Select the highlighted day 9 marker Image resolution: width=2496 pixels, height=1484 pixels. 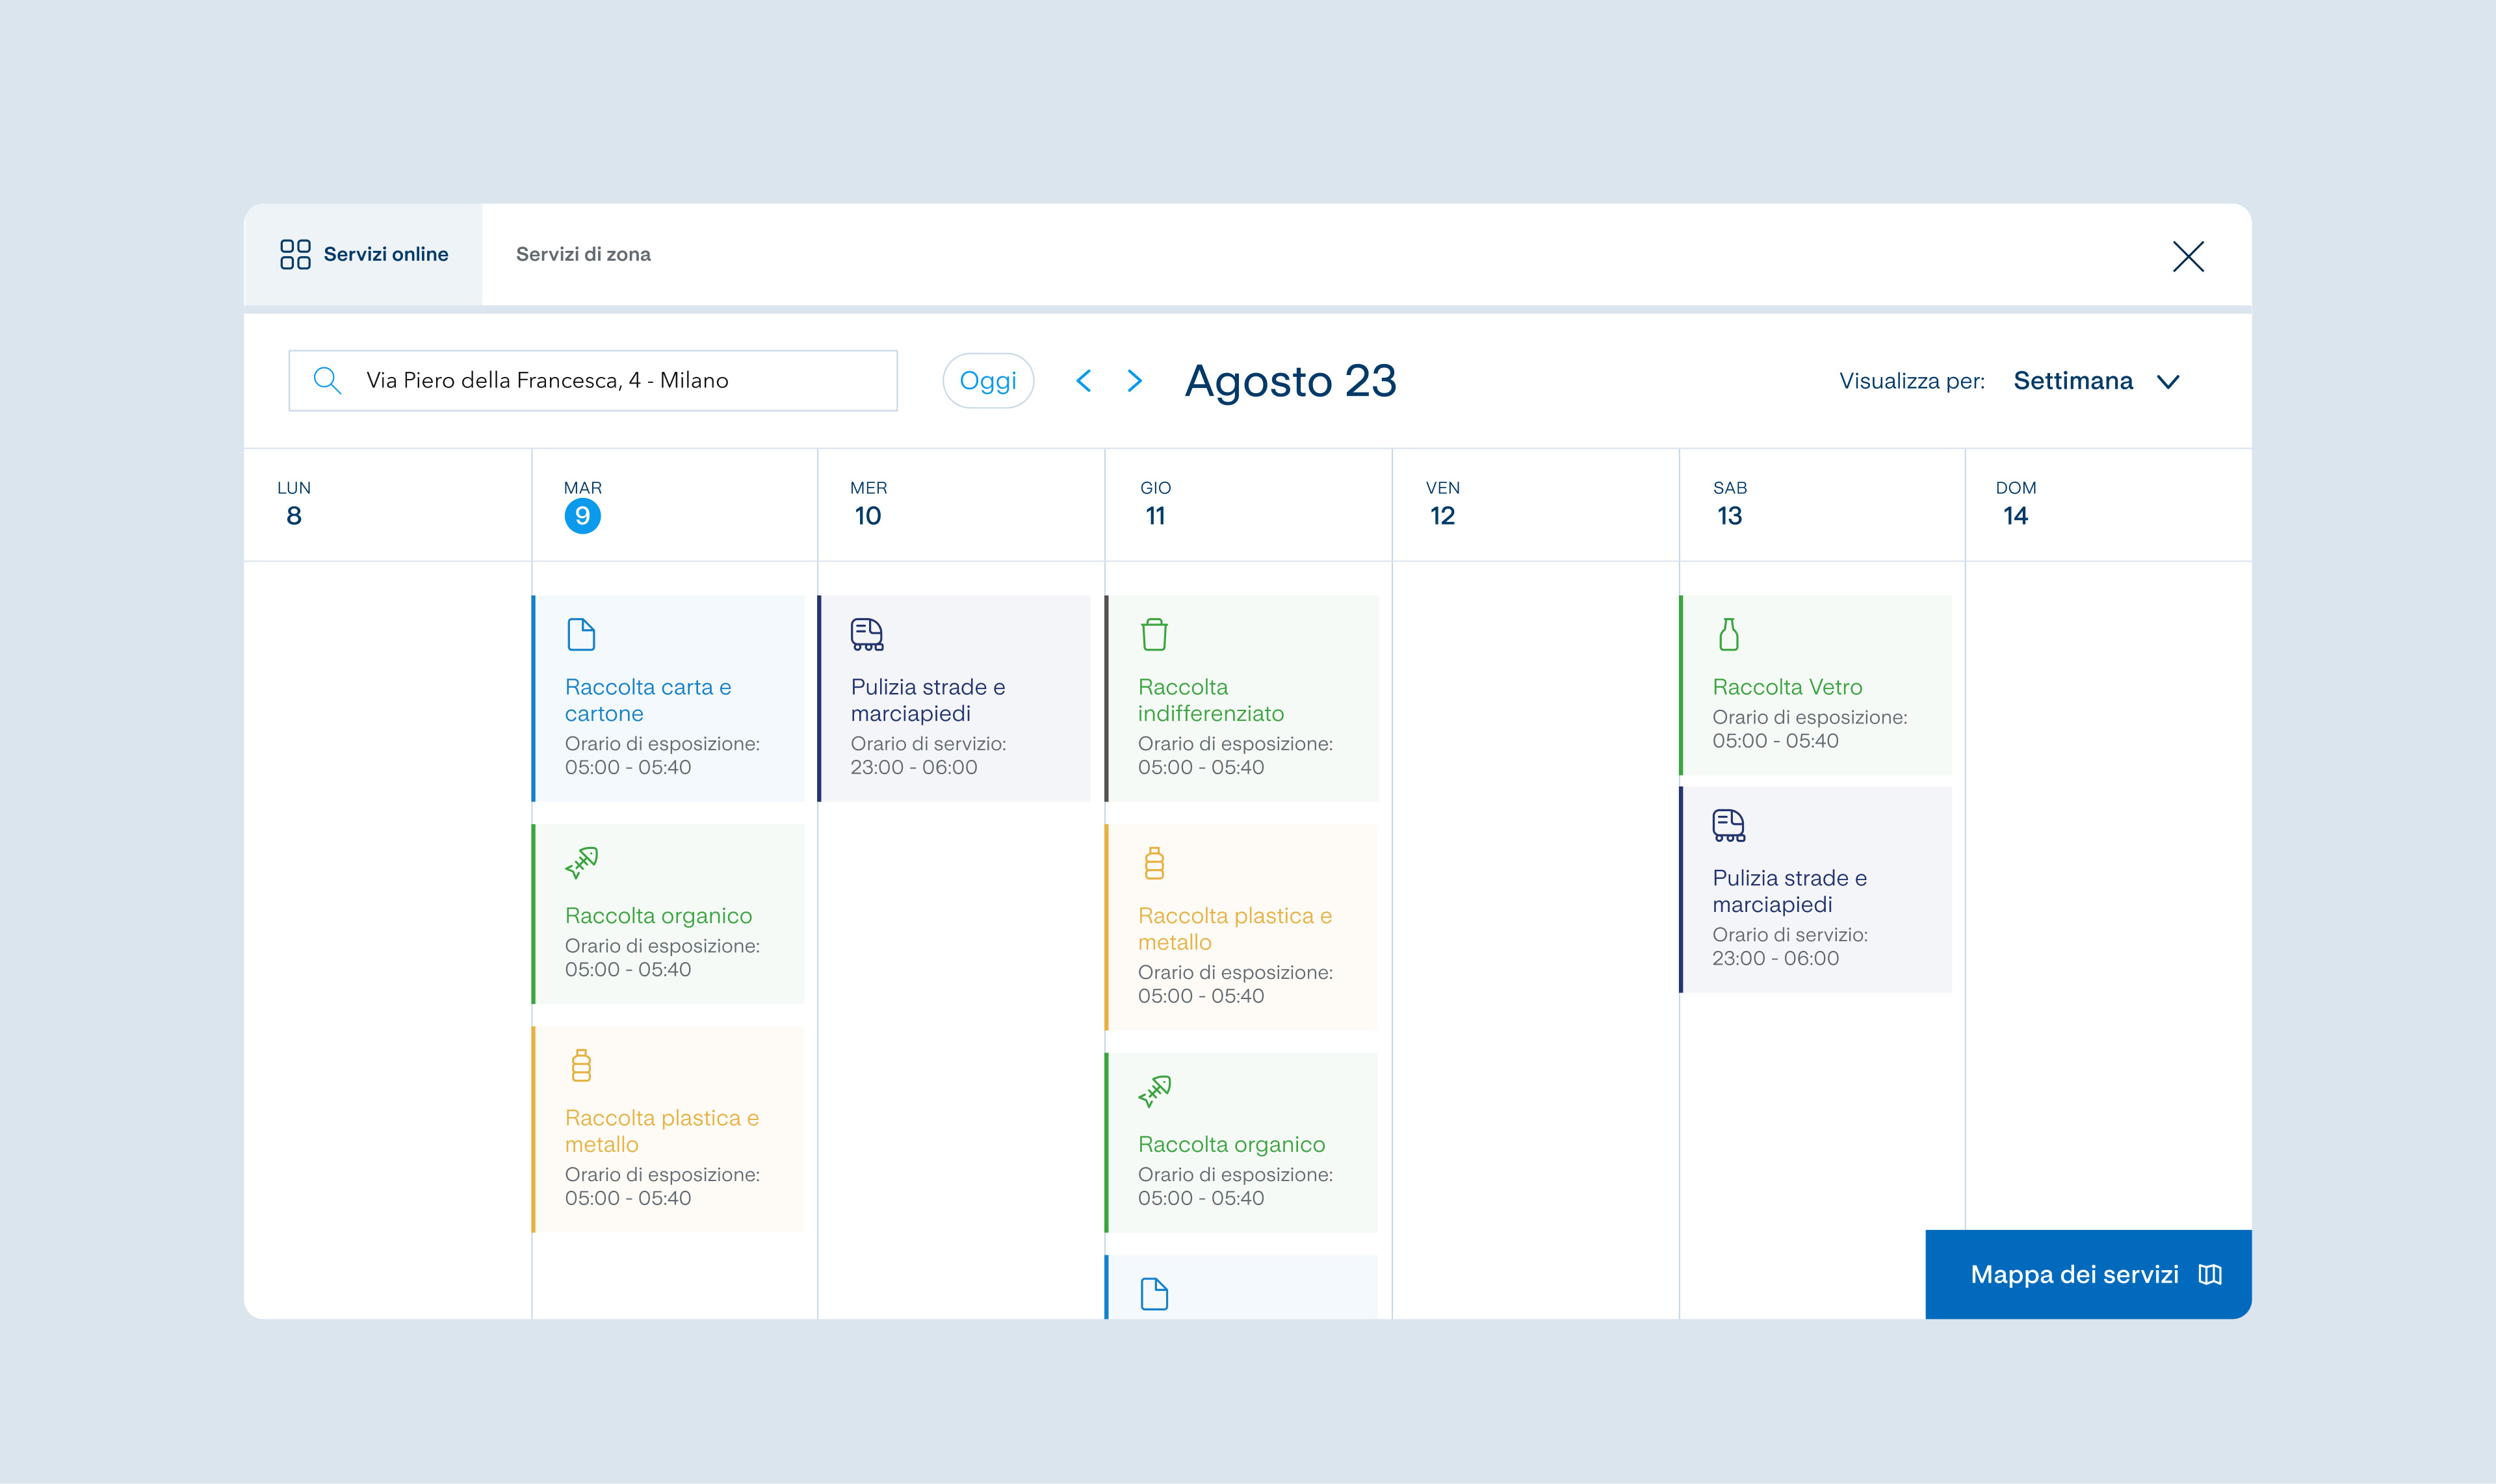click(x=582, y=516)
